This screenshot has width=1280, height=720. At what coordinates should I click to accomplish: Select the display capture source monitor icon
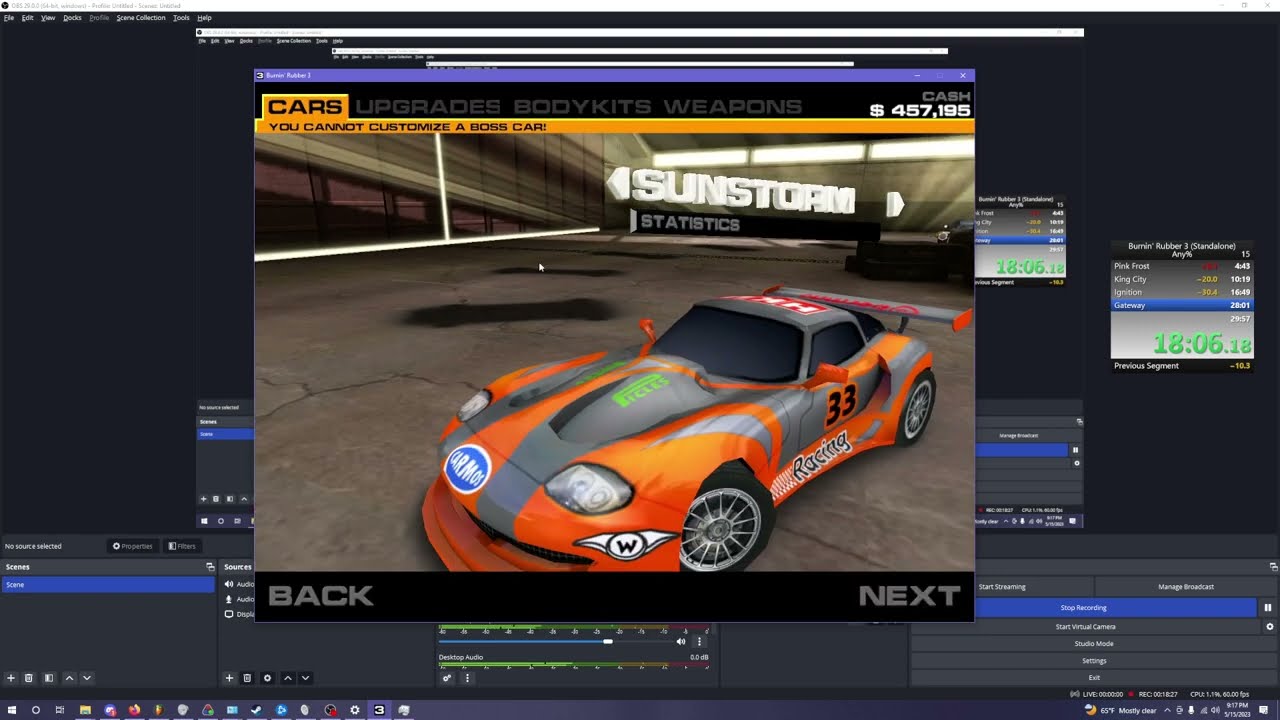229,614
